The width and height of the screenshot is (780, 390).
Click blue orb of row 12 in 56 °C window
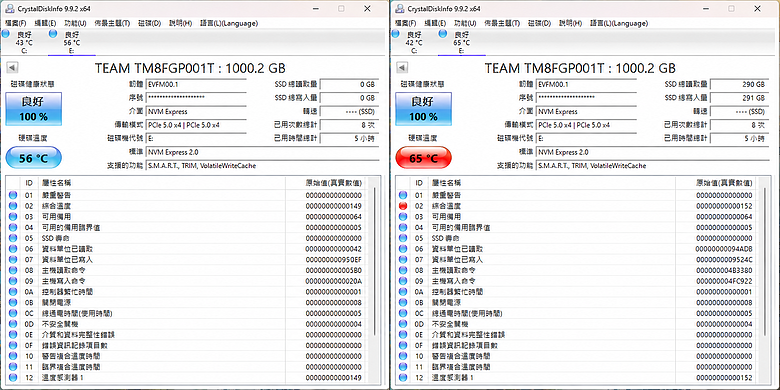tap(13, 378)
